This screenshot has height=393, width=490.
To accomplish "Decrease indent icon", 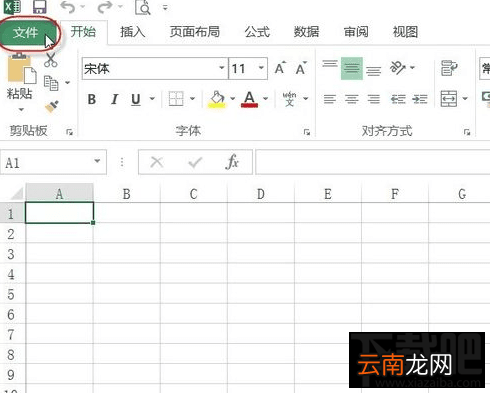I will click(x=398, y=99).
